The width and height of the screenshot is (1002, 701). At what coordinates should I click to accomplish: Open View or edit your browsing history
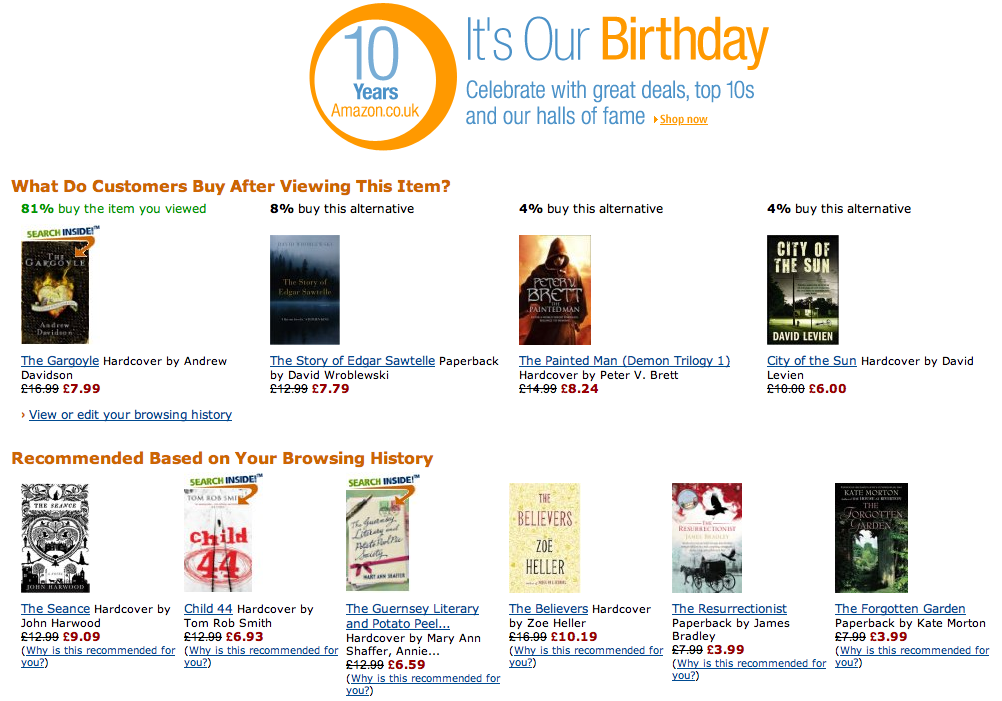[130, 415]
